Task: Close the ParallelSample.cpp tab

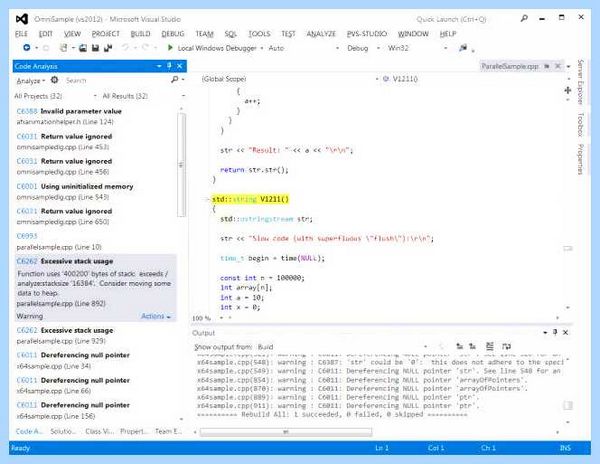Action: point(558,66)
